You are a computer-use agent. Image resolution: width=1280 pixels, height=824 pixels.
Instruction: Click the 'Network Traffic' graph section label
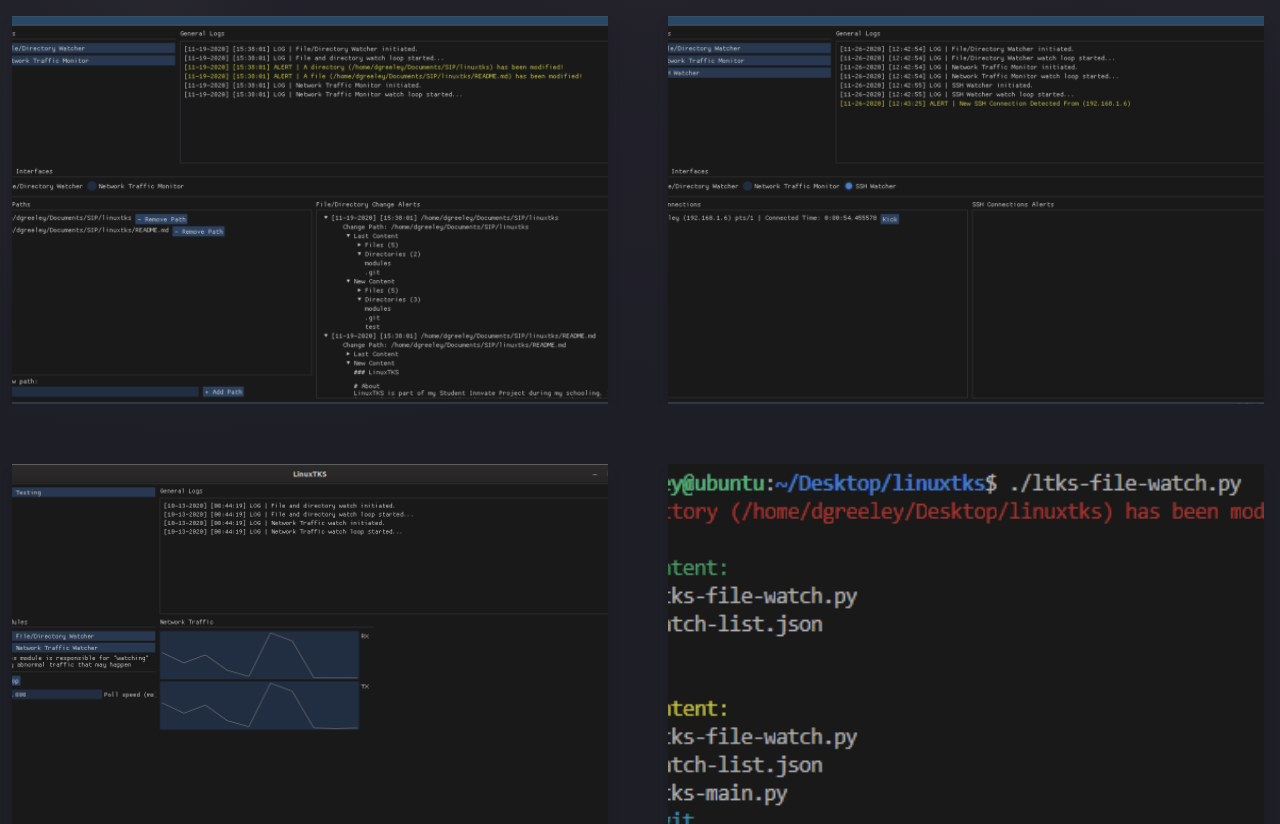[185, 622]
